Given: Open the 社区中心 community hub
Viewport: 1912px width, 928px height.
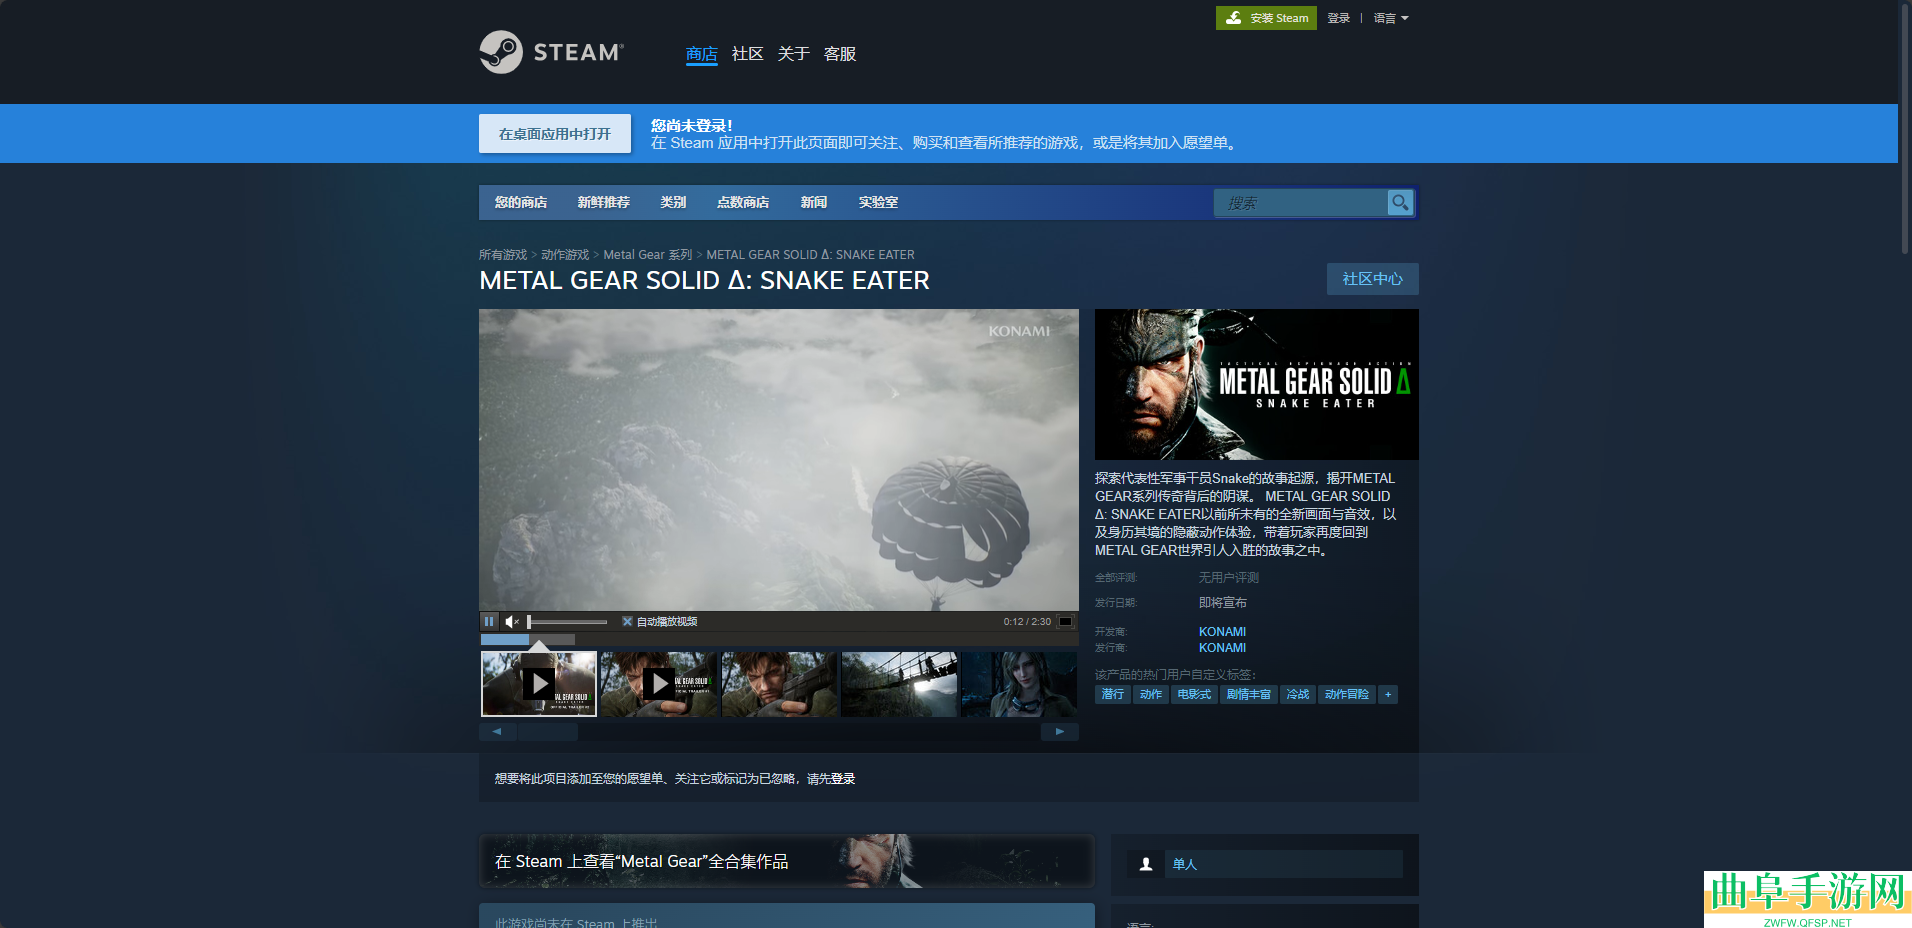Looking at the screenshot, I should [x=1372, y=279].
